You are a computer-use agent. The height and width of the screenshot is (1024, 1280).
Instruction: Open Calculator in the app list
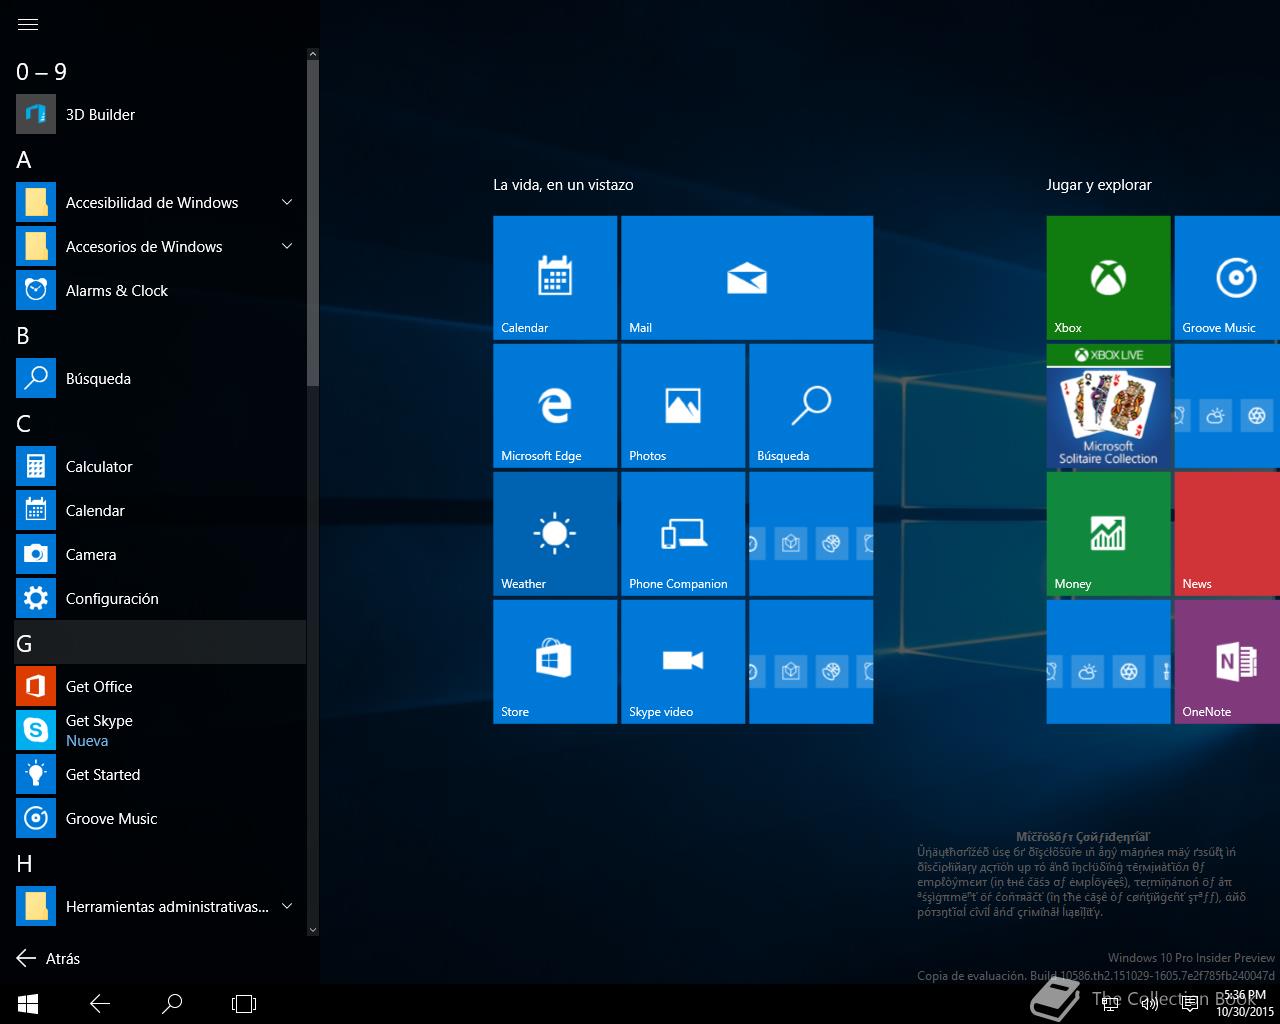tap(160, 466)
